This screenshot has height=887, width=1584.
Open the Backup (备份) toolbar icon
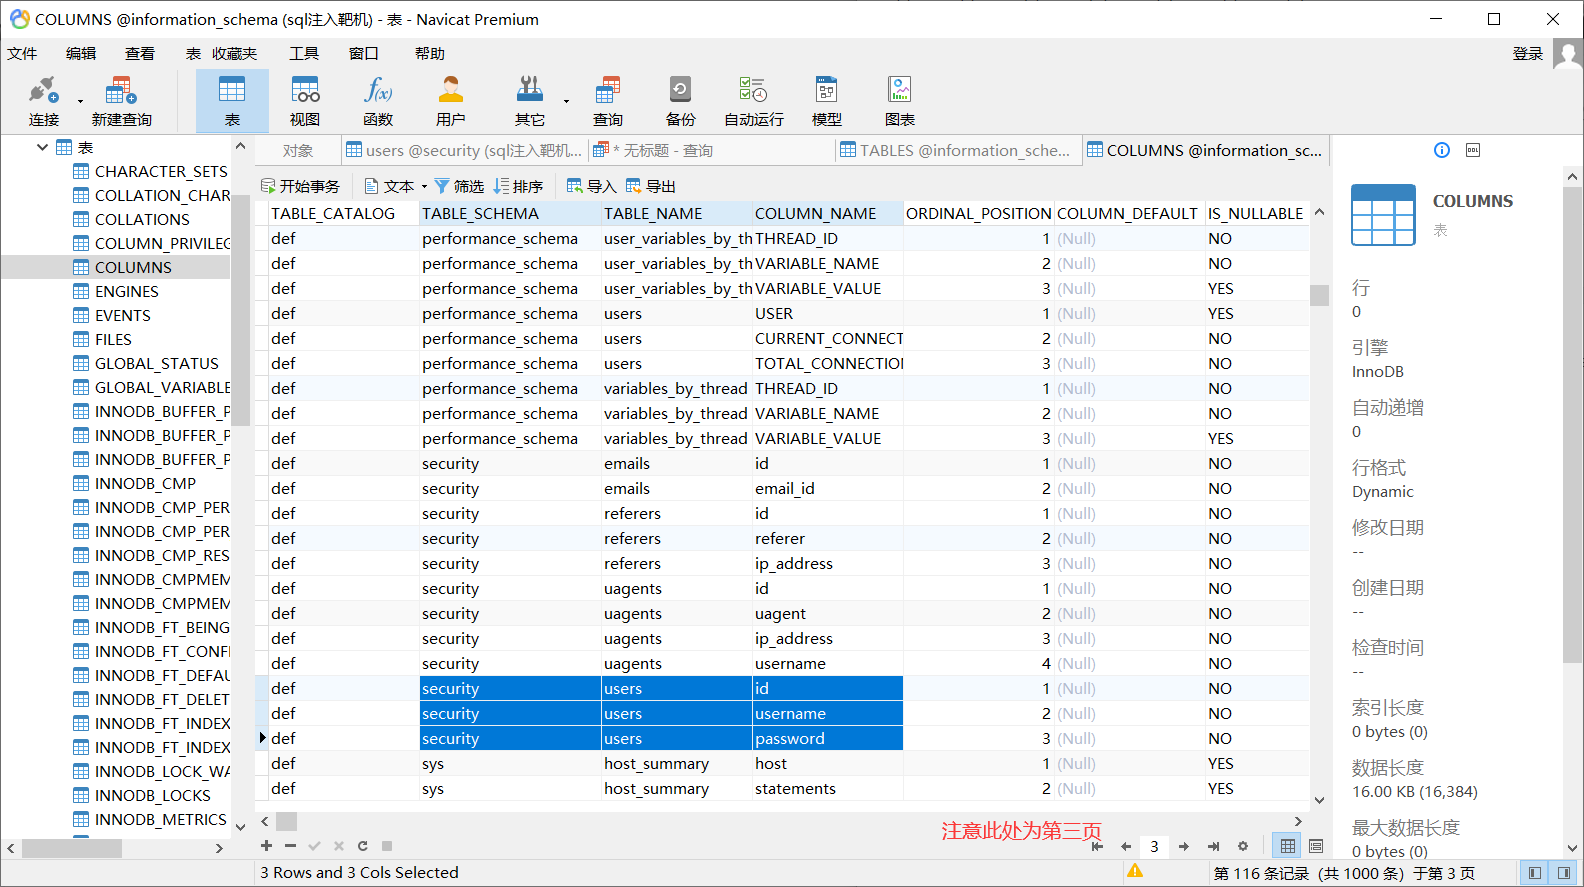point(680,100)
